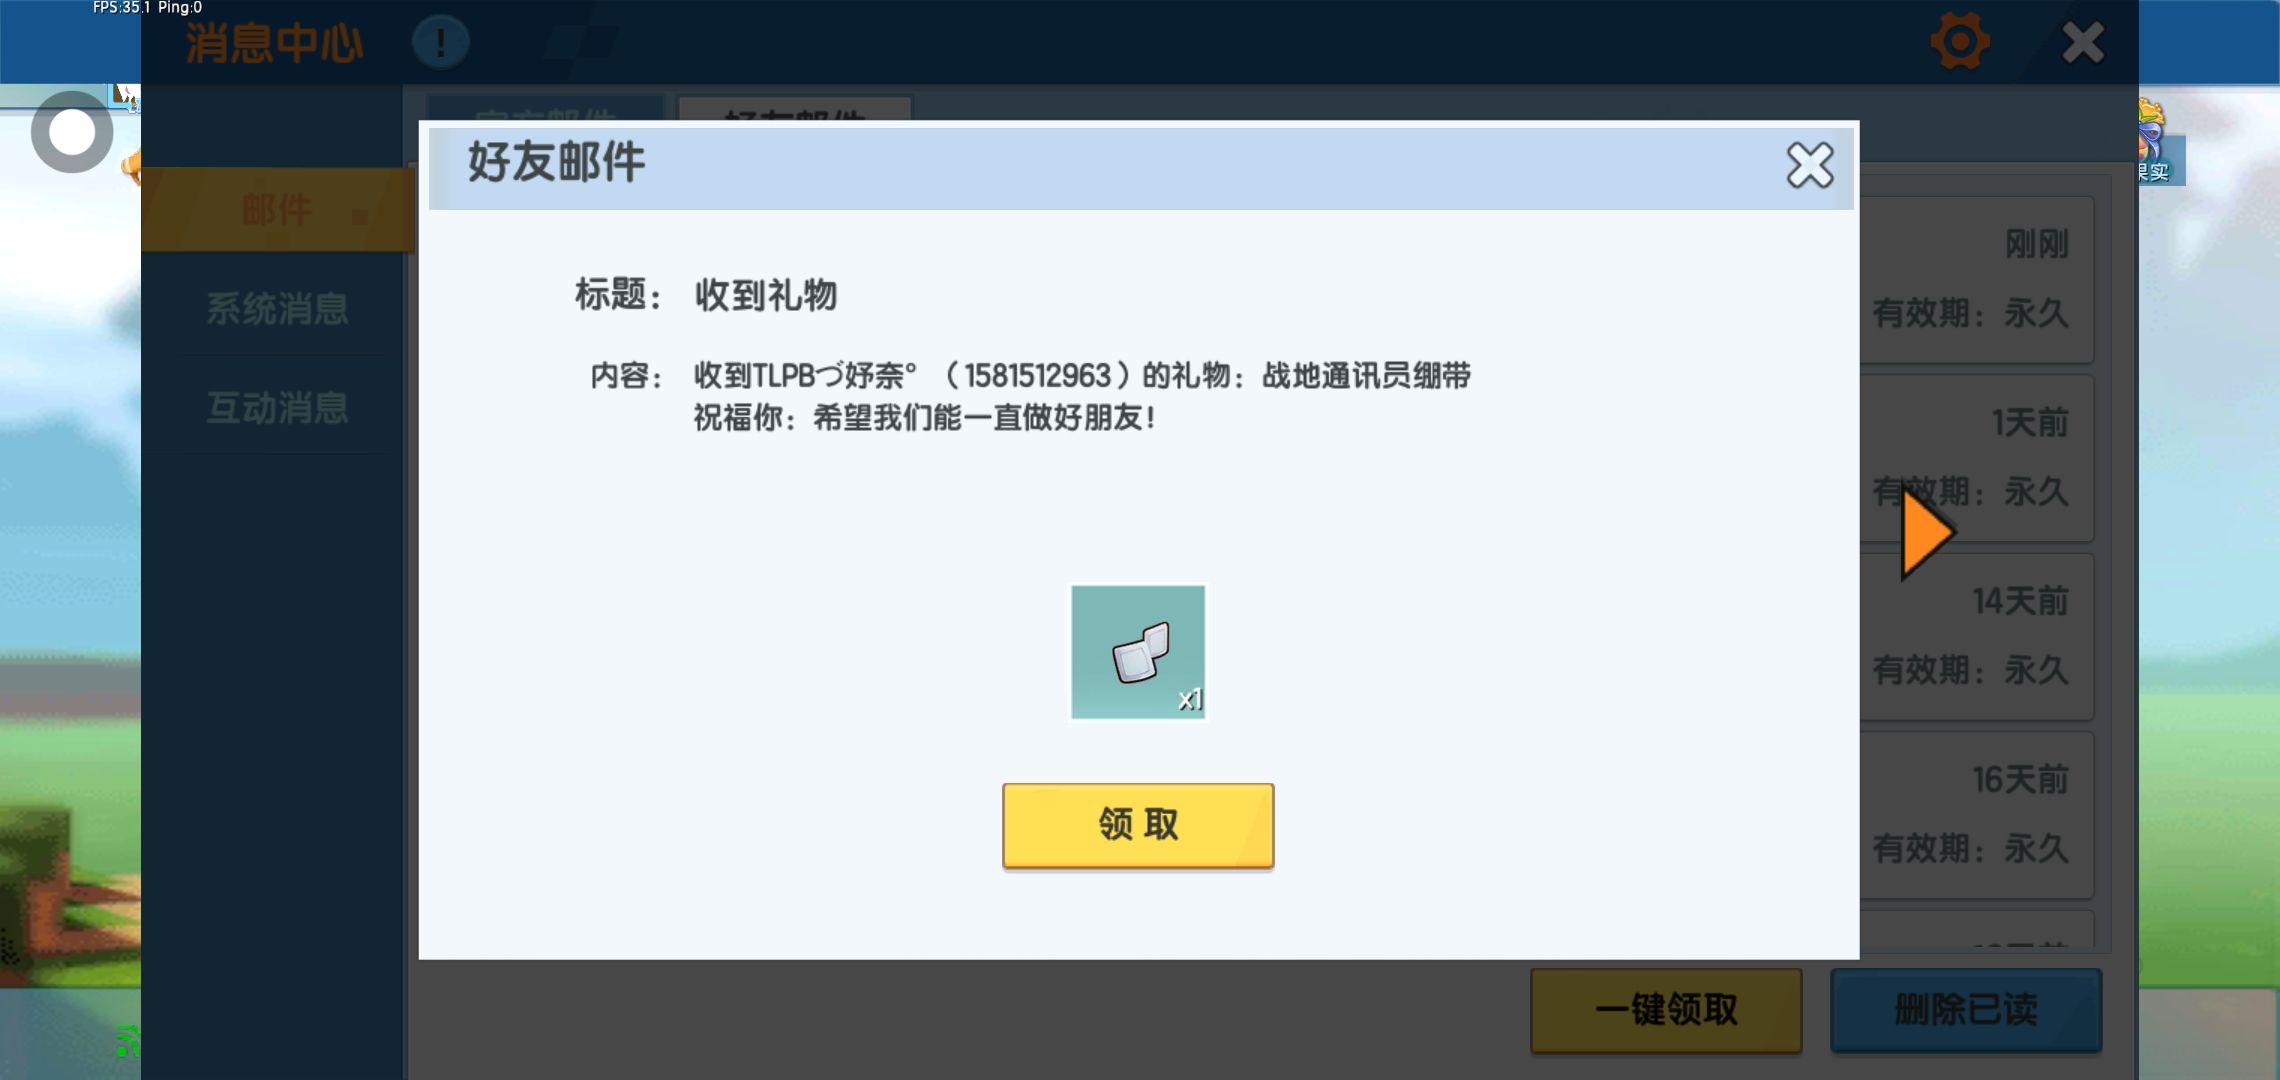Select the mail entry from 16天前

(1977, 815)
